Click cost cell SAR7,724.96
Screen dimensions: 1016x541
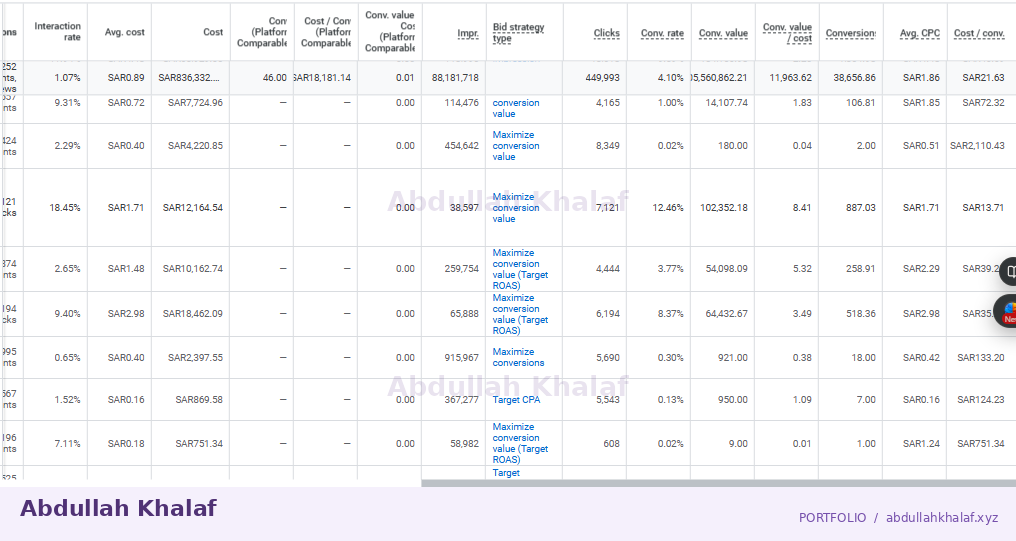coord(195,103)
